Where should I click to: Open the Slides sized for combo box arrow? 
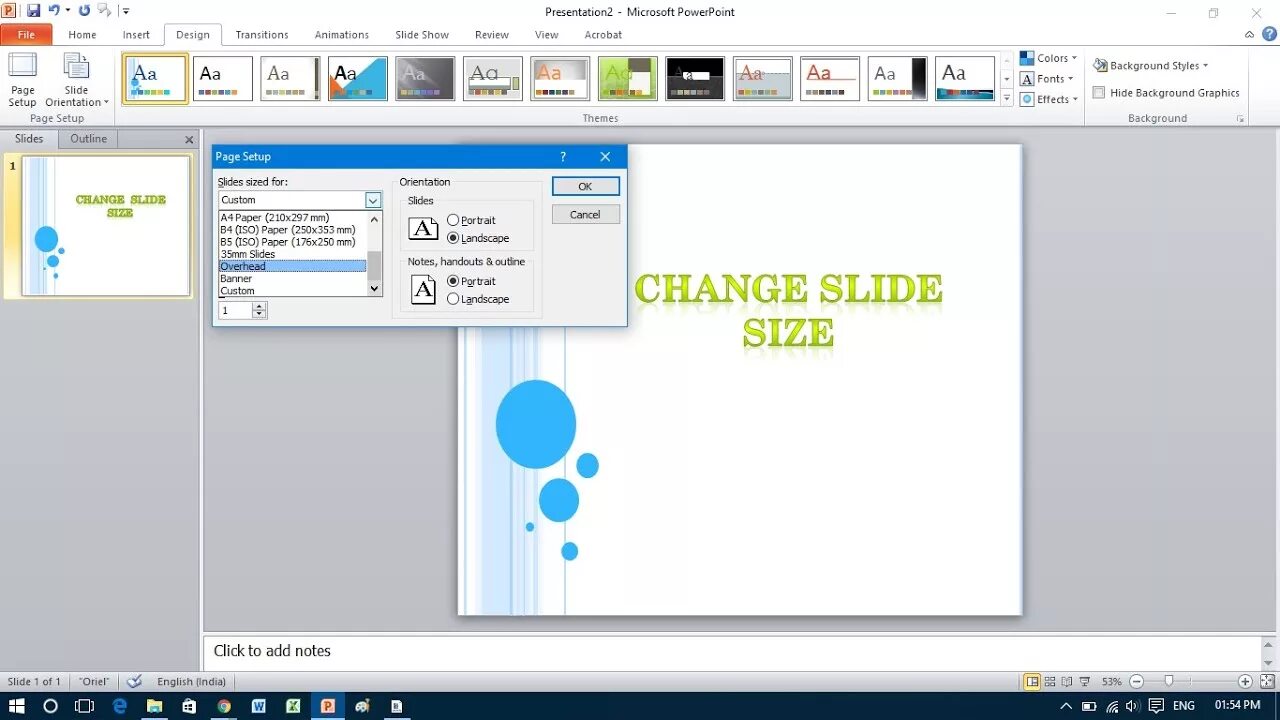point(373,200)
